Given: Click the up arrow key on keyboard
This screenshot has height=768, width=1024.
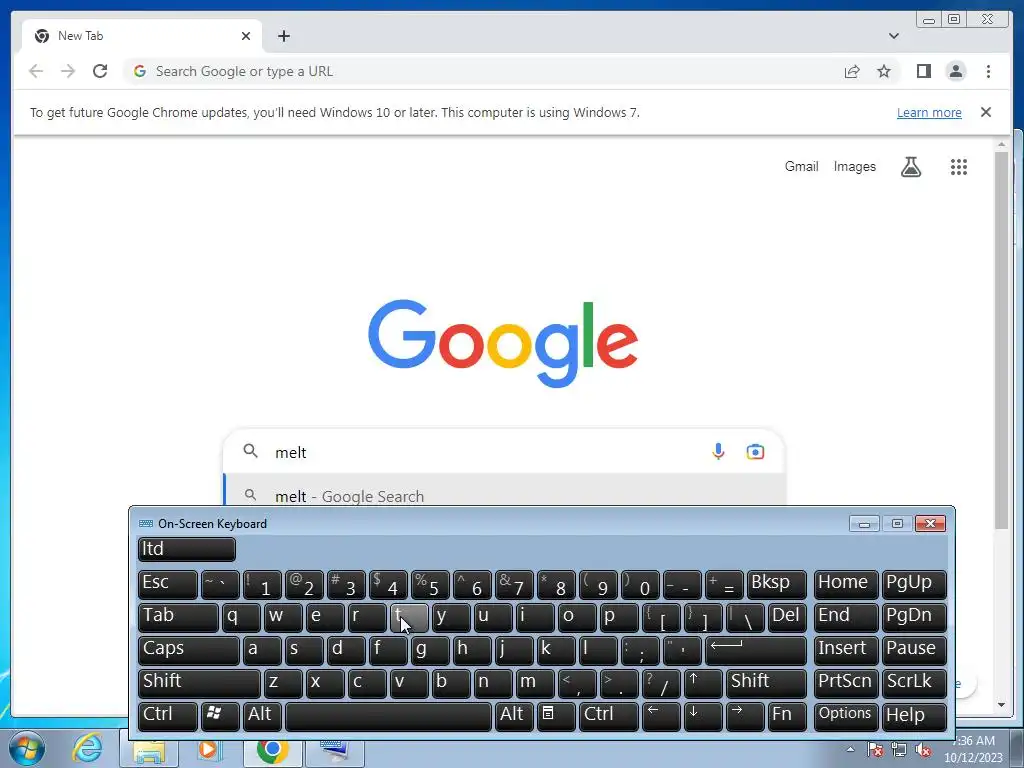Looking at the screenshot, I should pyautogui.click(x=703, y=684).
